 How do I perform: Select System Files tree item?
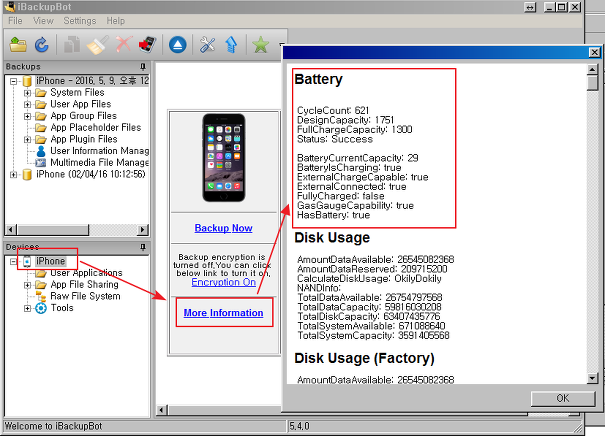click(x=77, y=93)
